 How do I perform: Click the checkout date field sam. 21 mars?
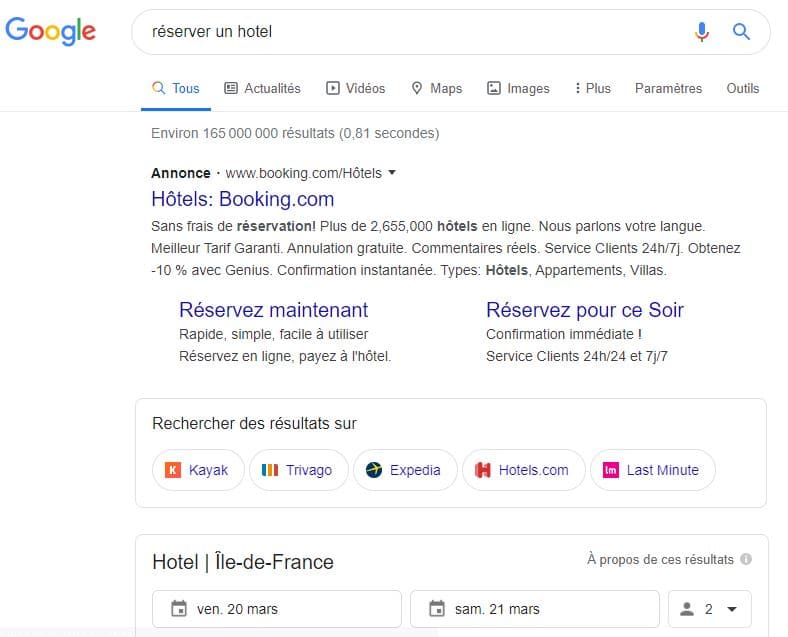point(535,609)
